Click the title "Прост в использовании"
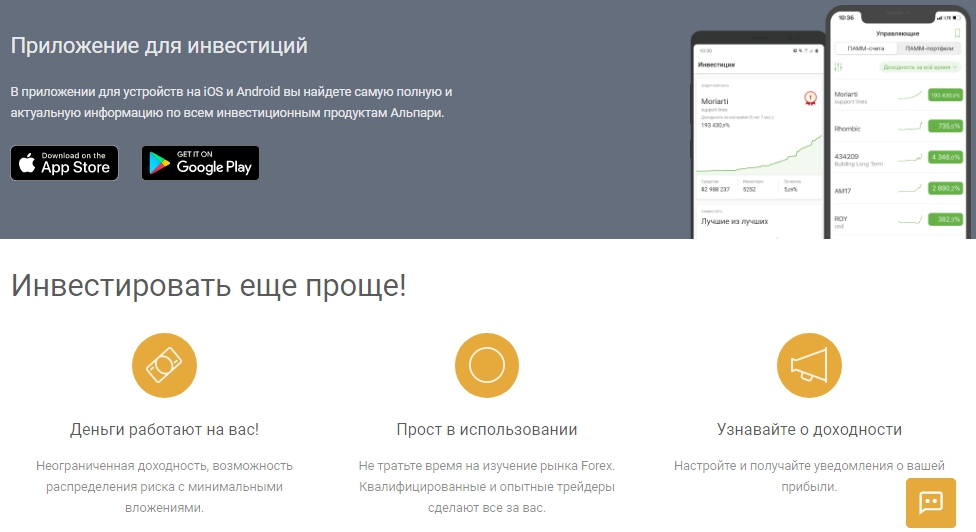This screenshot has width=976, height=532. (x=487, y=429)
